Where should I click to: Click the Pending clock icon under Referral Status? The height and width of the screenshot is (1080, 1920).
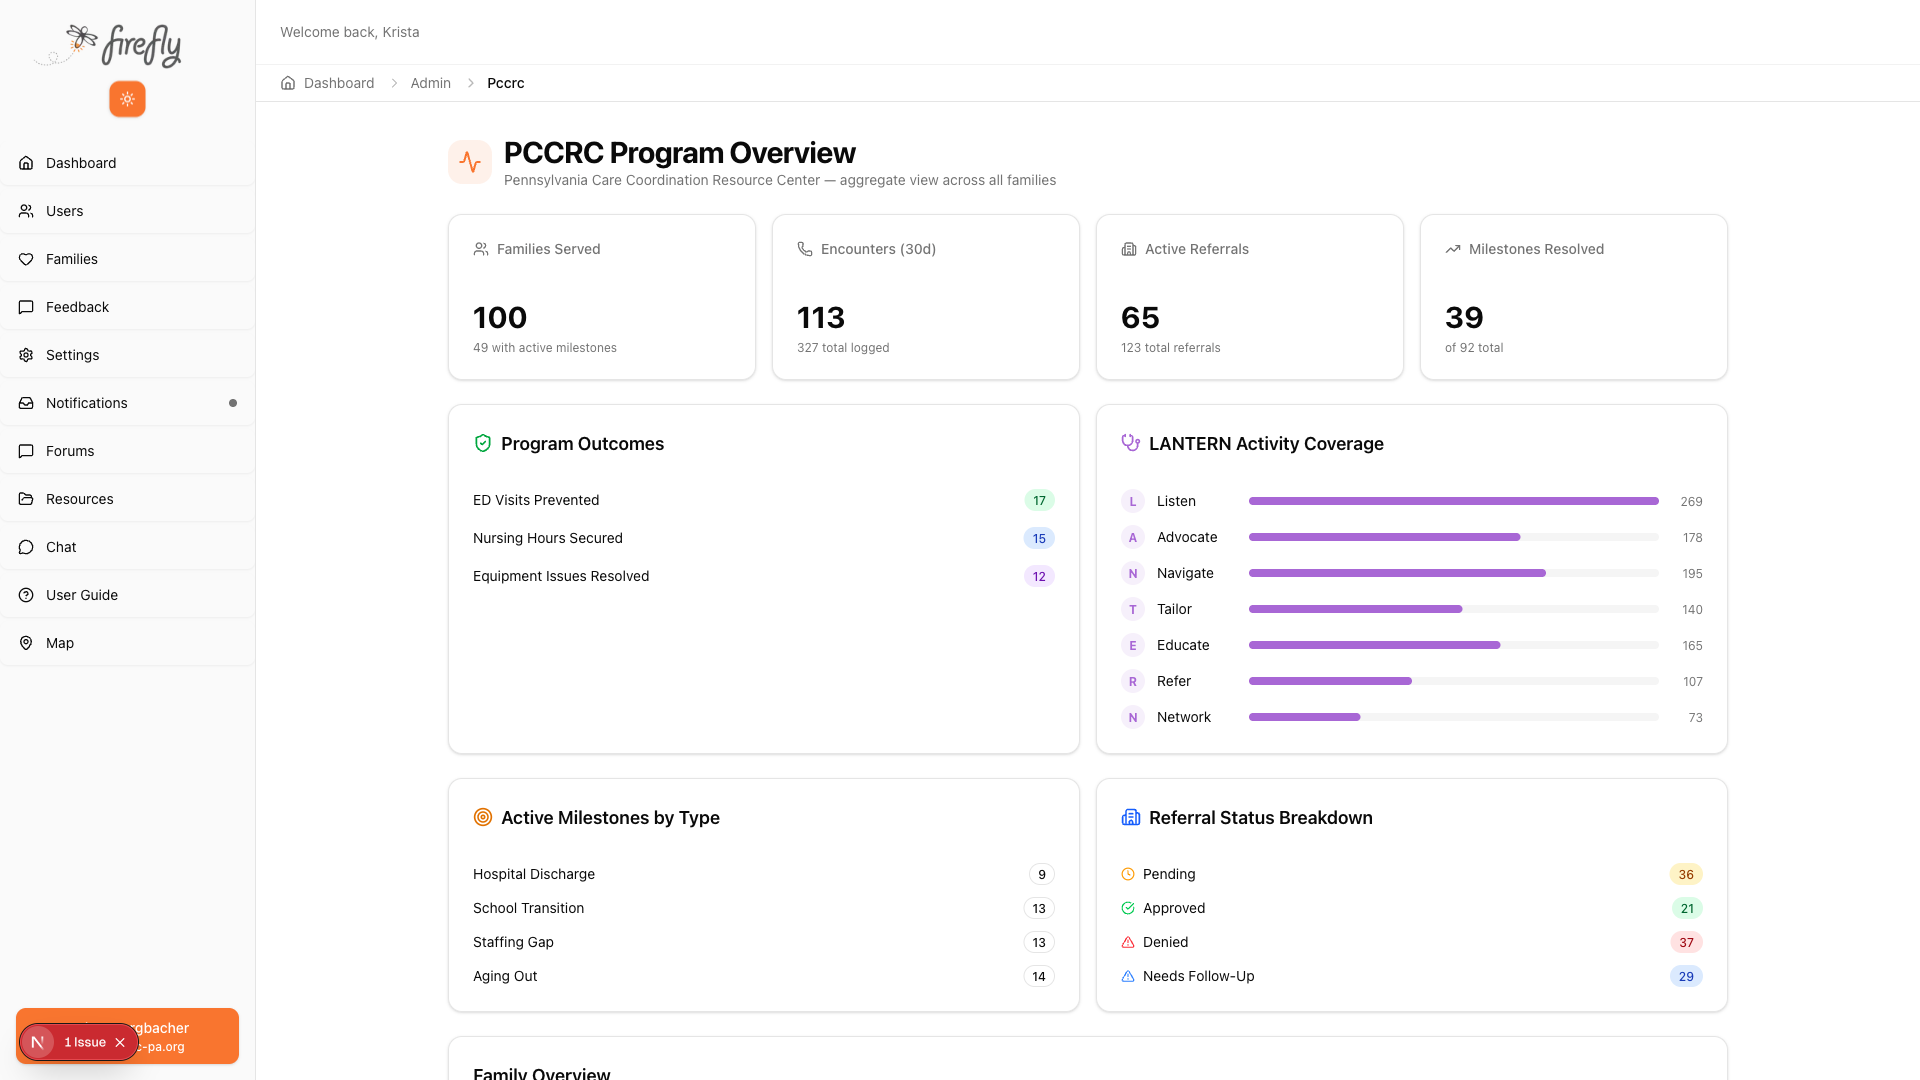1129,873
